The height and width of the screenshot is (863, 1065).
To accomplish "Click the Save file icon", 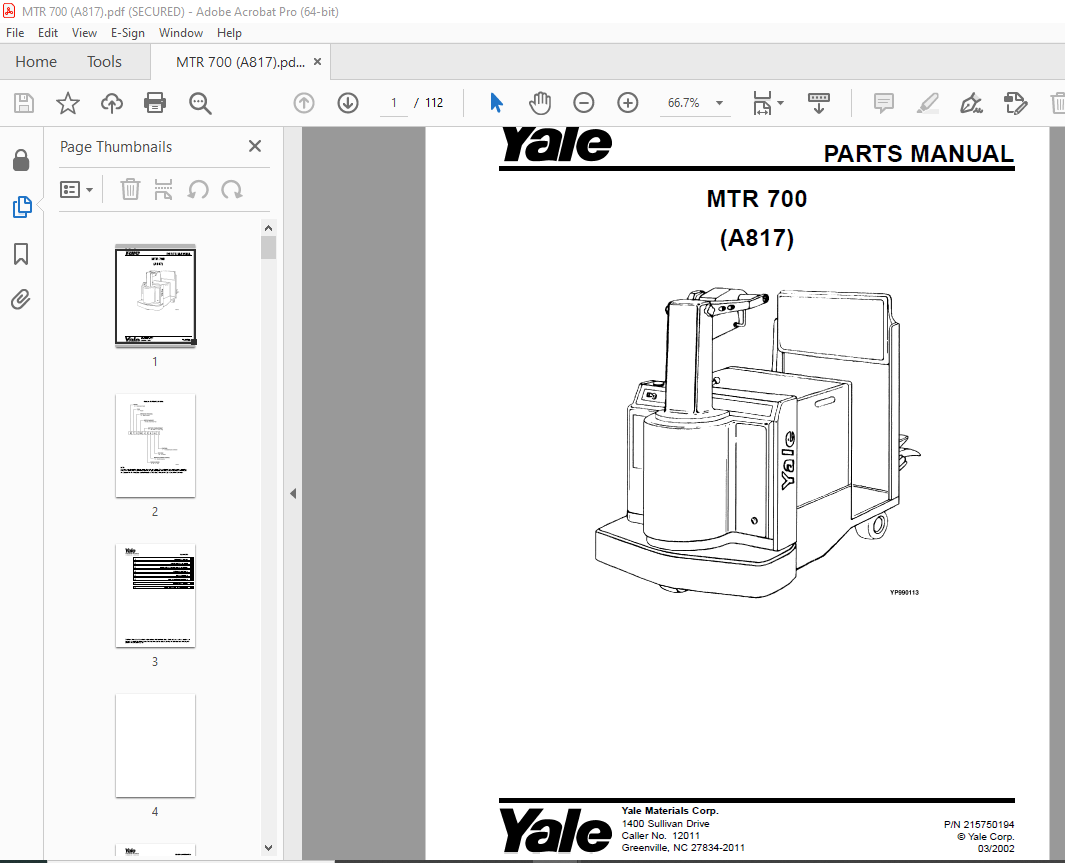I will [x=24, y=103].
